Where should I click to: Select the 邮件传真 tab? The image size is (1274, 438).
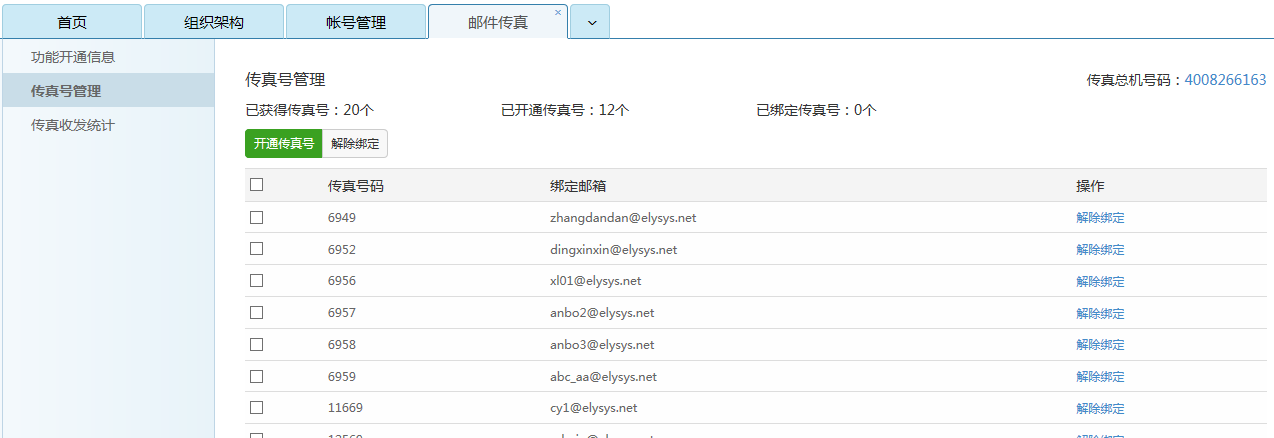coord(497,22)
